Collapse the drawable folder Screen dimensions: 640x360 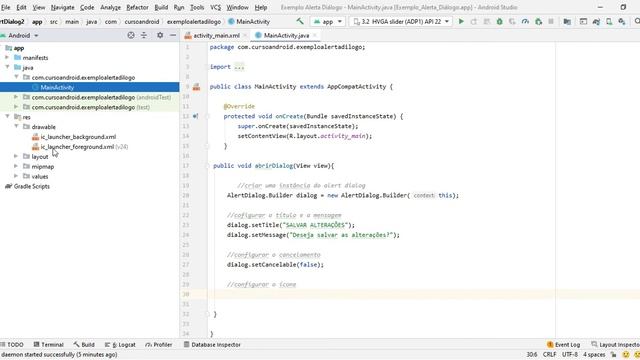tap(16, 127)
